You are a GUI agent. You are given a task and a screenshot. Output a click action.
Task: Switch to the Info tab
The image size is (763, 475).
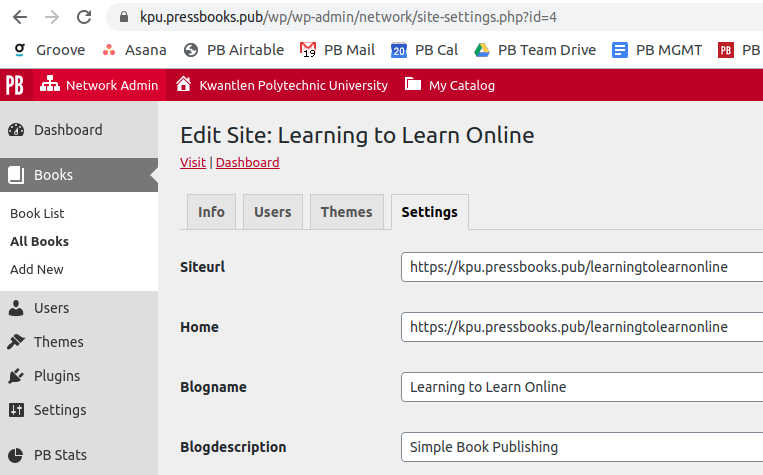[211, 212]
